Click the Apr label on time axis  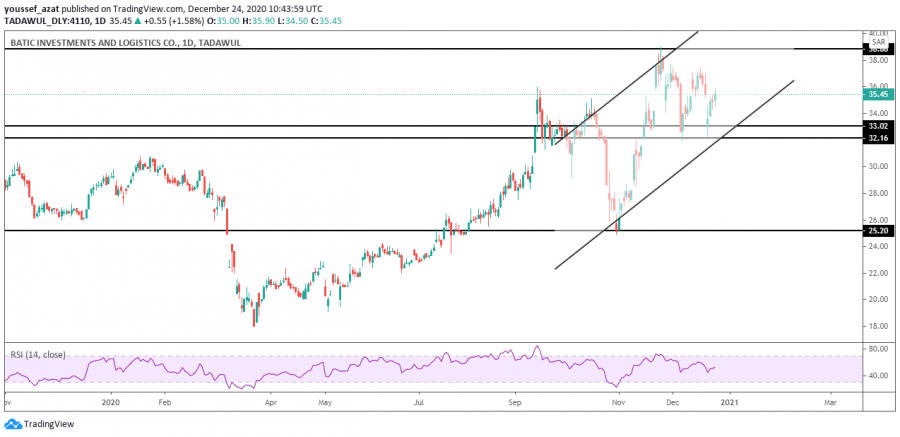tap(270, 402)
